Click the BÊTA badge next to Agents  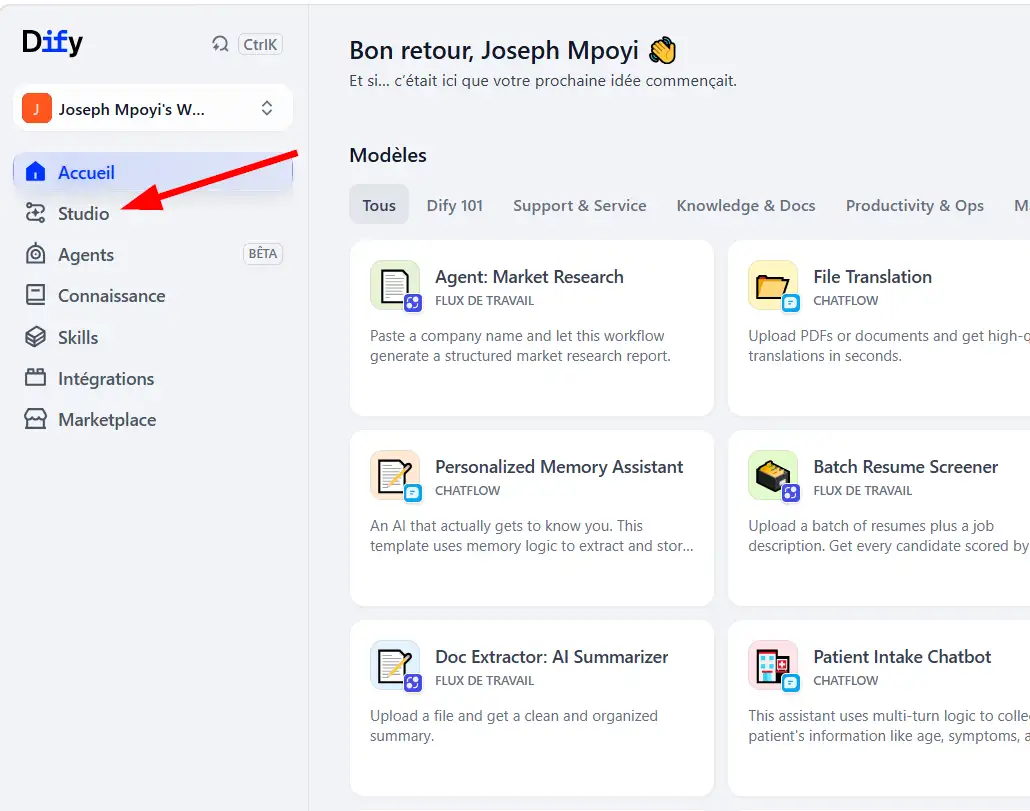coord(263,253)
